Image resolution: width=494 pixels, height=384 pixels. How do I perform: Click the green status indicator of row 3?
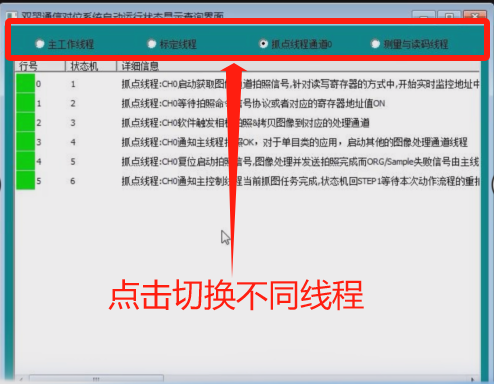[x=25, y=142]
